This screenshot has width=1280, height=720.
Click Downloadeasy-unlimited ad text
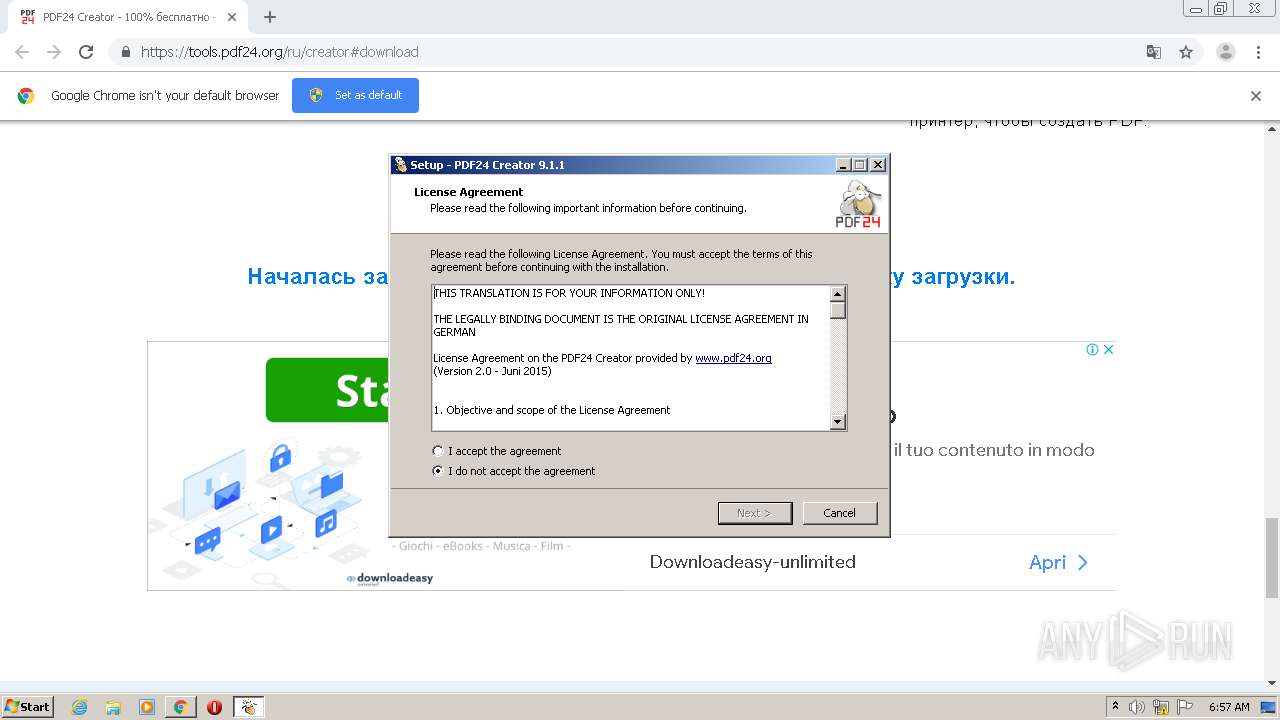click(x=753, y=562)
